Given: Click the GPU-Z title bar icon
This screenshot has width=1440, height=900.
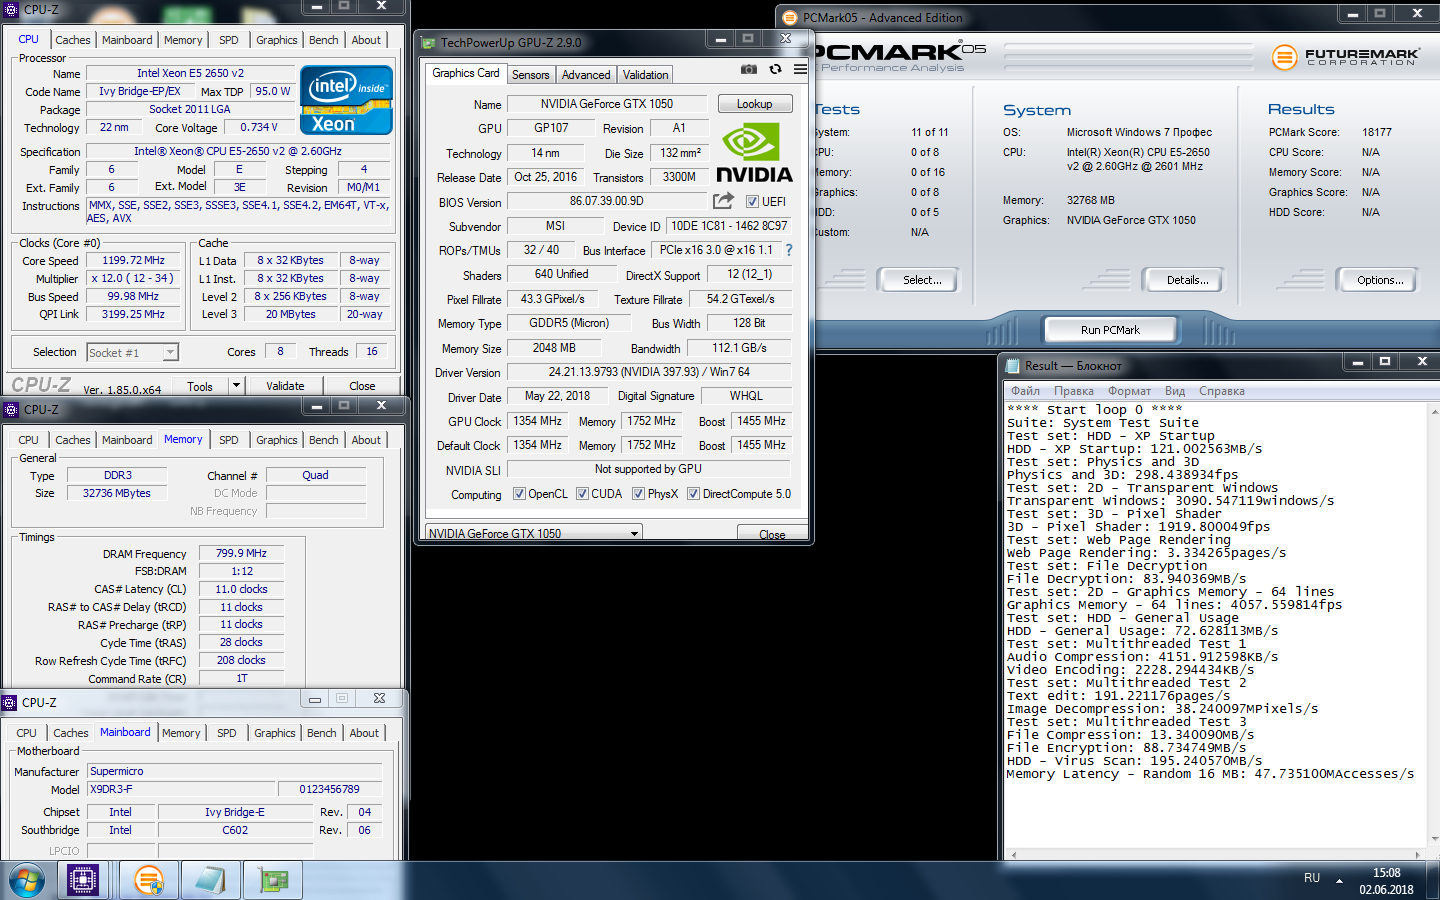Looking at the screenshot, I should (x=429, y=43).
